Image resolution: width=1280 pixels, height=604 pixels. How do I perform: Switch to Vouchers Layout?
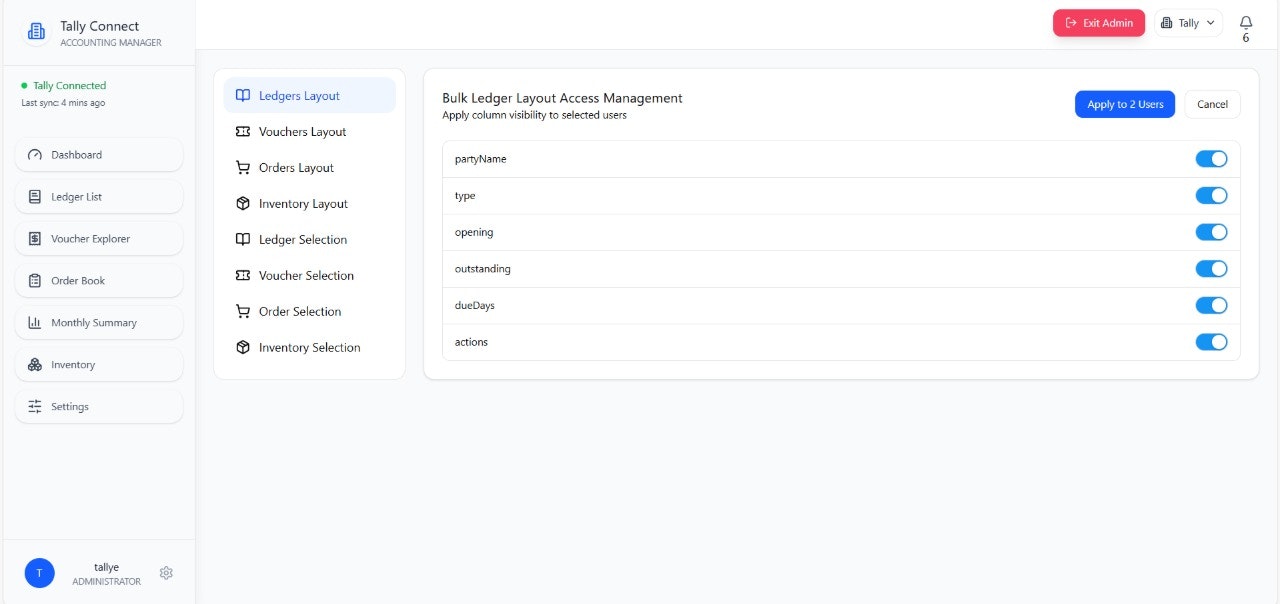309,132
